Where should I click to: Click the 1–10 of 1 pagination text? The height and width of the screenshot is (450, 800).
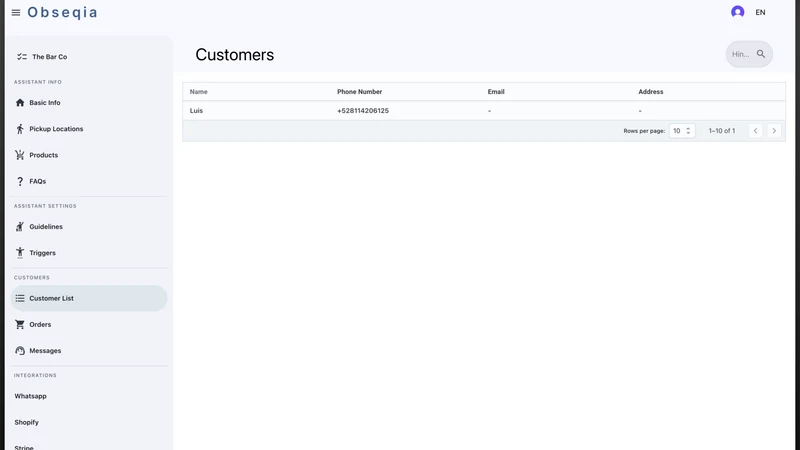coord(721,131)
